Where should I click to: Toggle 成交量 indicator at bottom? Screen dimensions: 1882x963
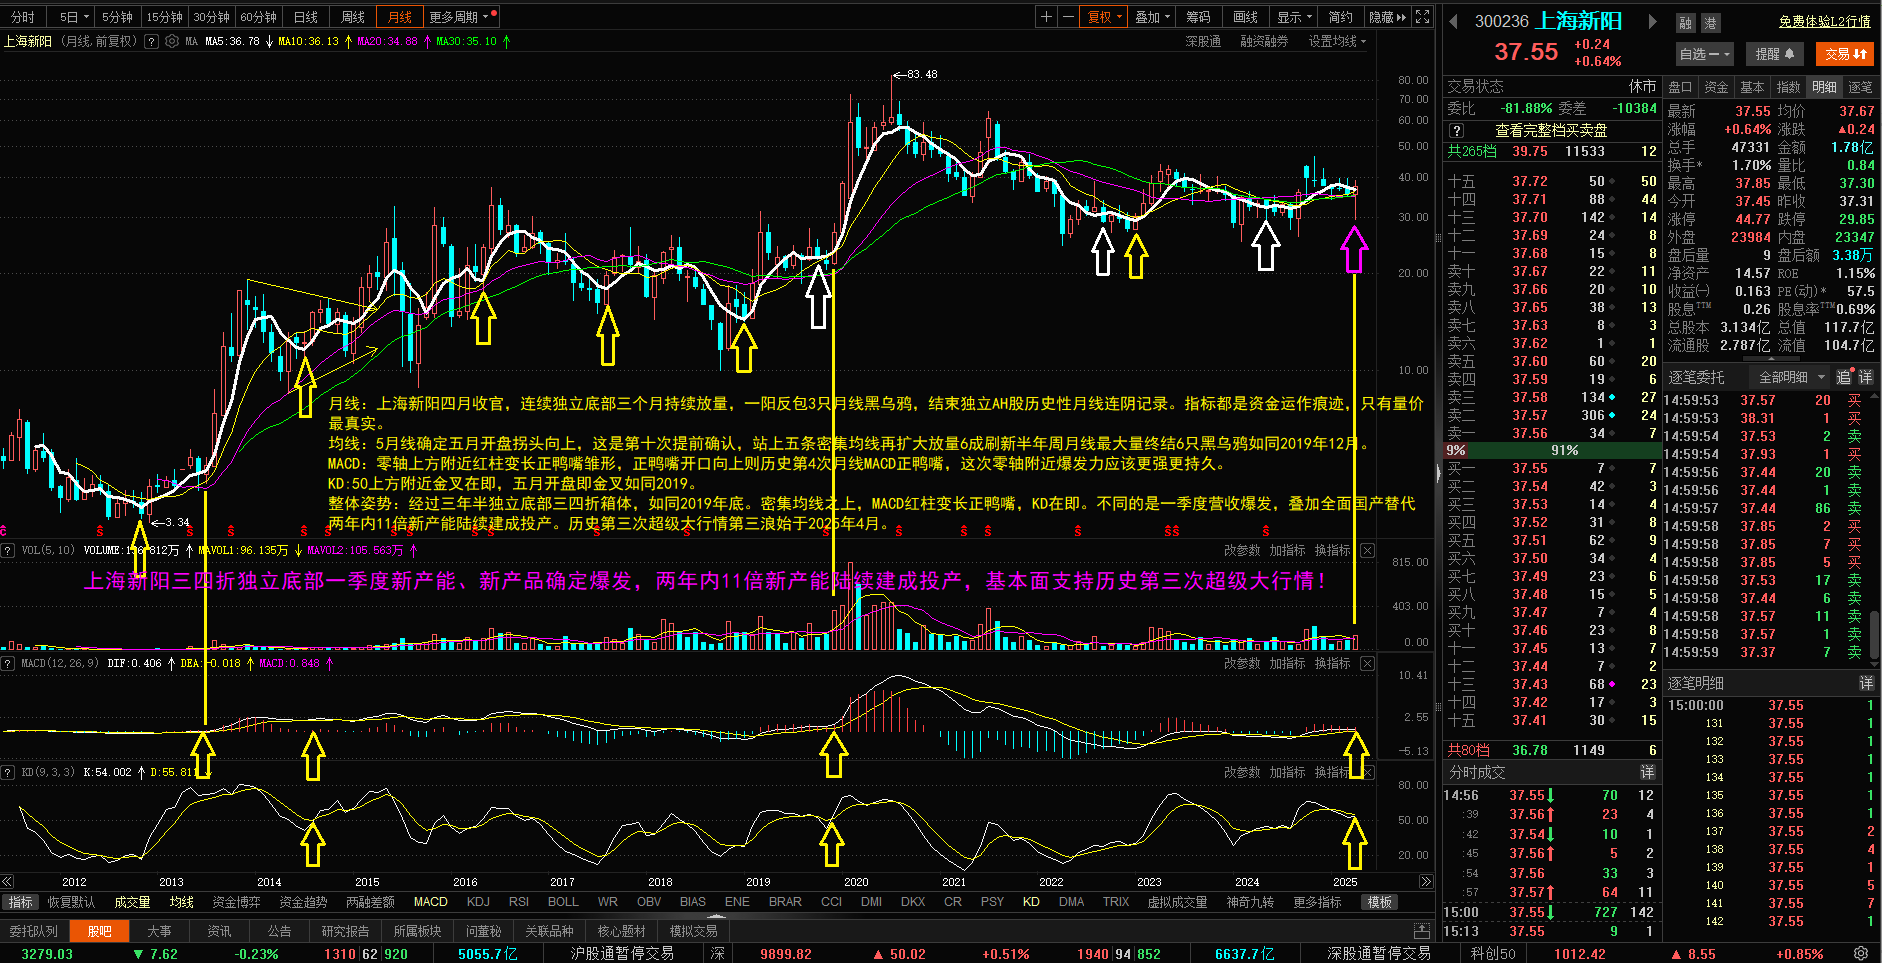click(132, 902)
